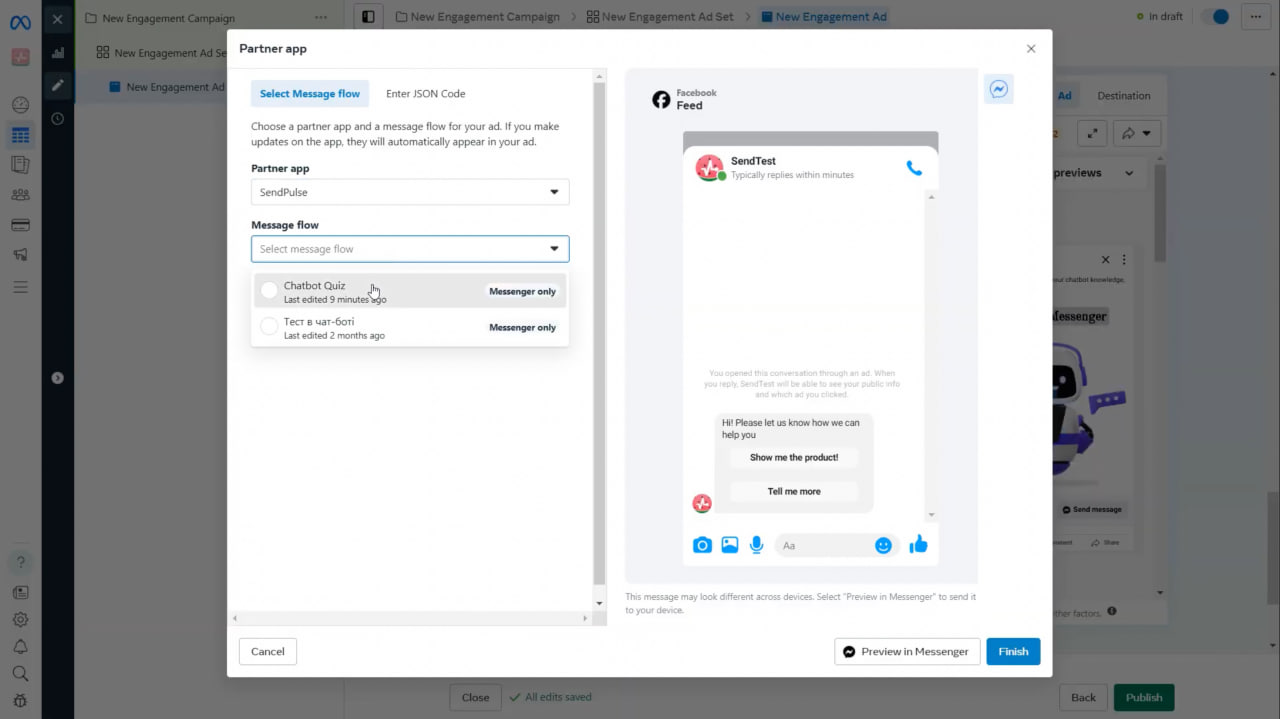Click the dialog's horizontal scrollbar

point(410,618)
